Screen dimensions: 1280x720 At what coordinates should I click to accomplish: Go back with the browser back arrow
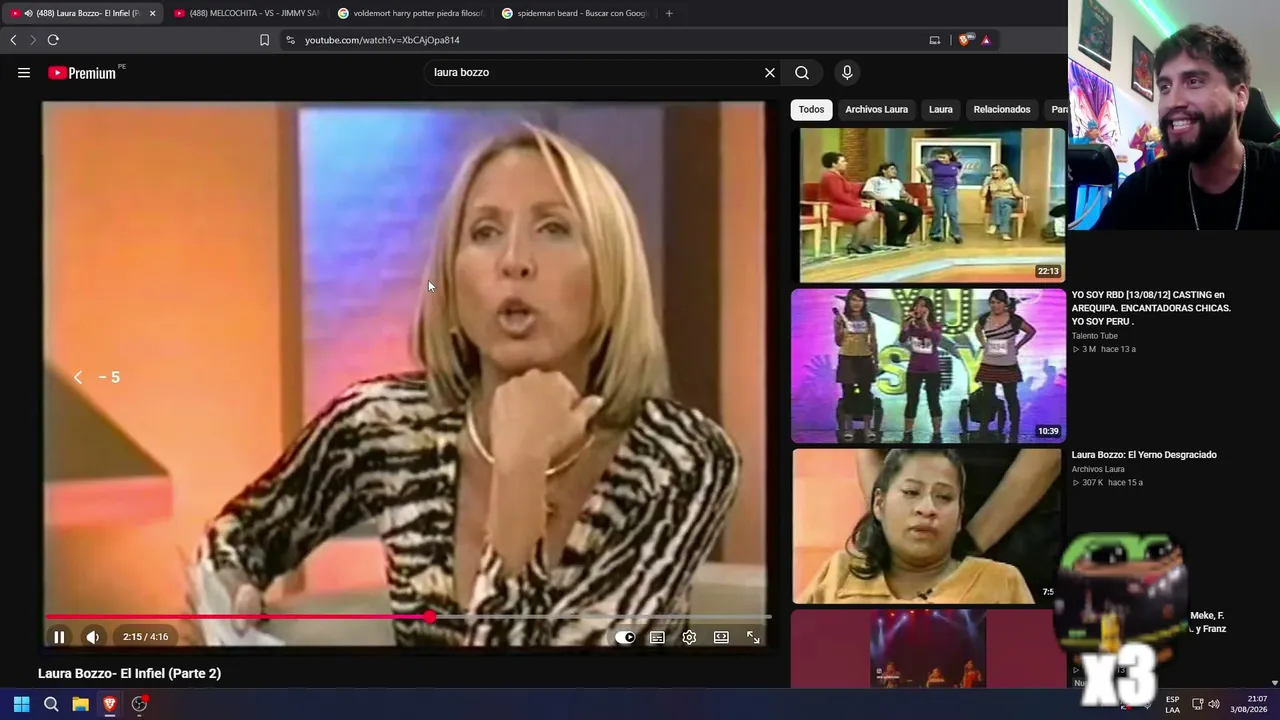pos(13,40)
